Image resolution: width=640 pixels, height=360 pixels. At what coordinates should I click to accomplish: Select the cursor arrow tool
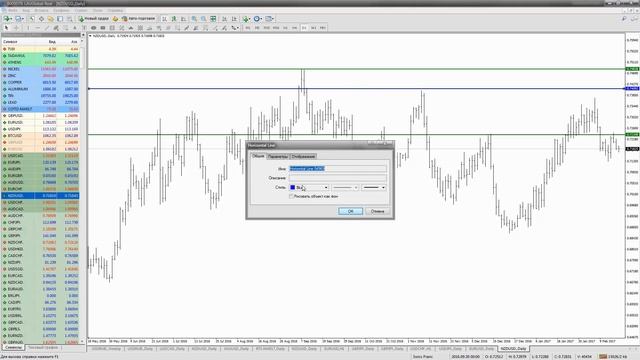pyautogui.click(x=6, y=28)
